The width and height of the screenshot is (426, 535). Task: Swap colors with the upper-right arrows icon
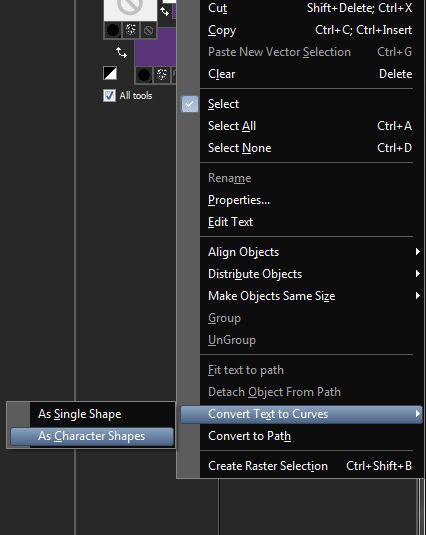click(165, 12)
